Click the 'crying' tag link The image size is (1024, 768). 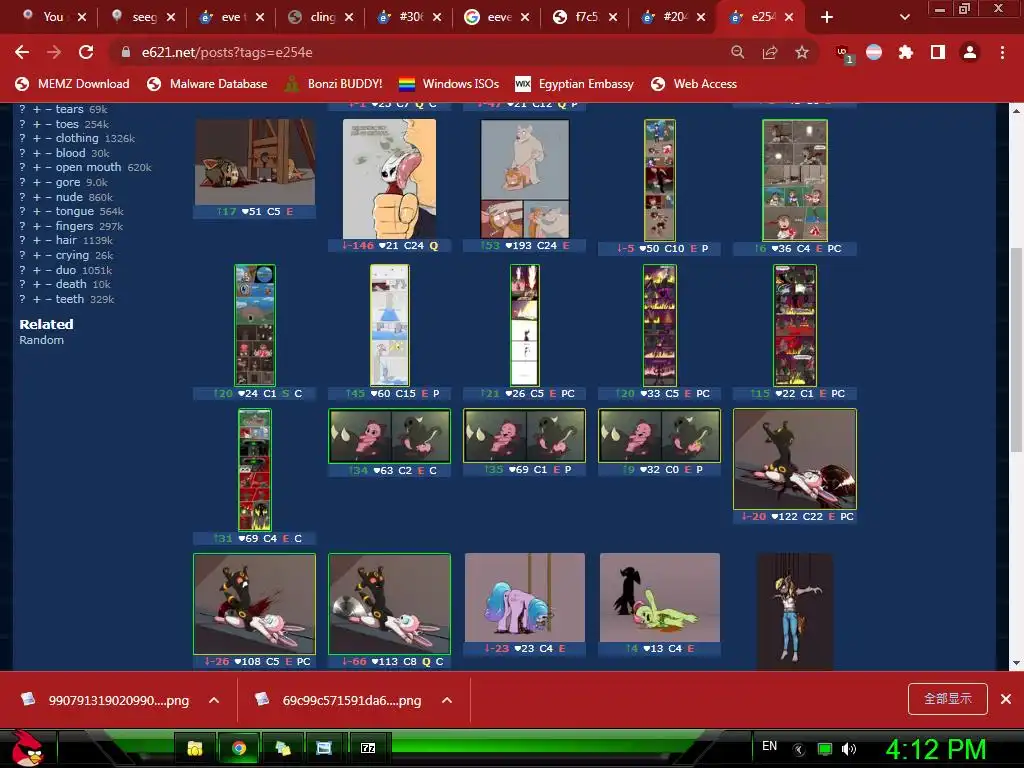(72, 255)
